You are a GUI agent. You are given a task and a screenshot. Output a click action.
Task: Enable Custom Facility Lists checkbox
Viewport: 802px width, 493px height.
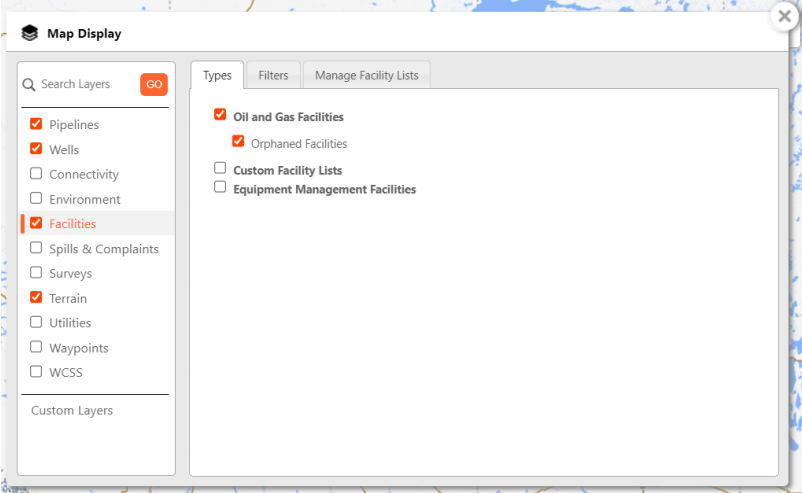tap(220, 168)
